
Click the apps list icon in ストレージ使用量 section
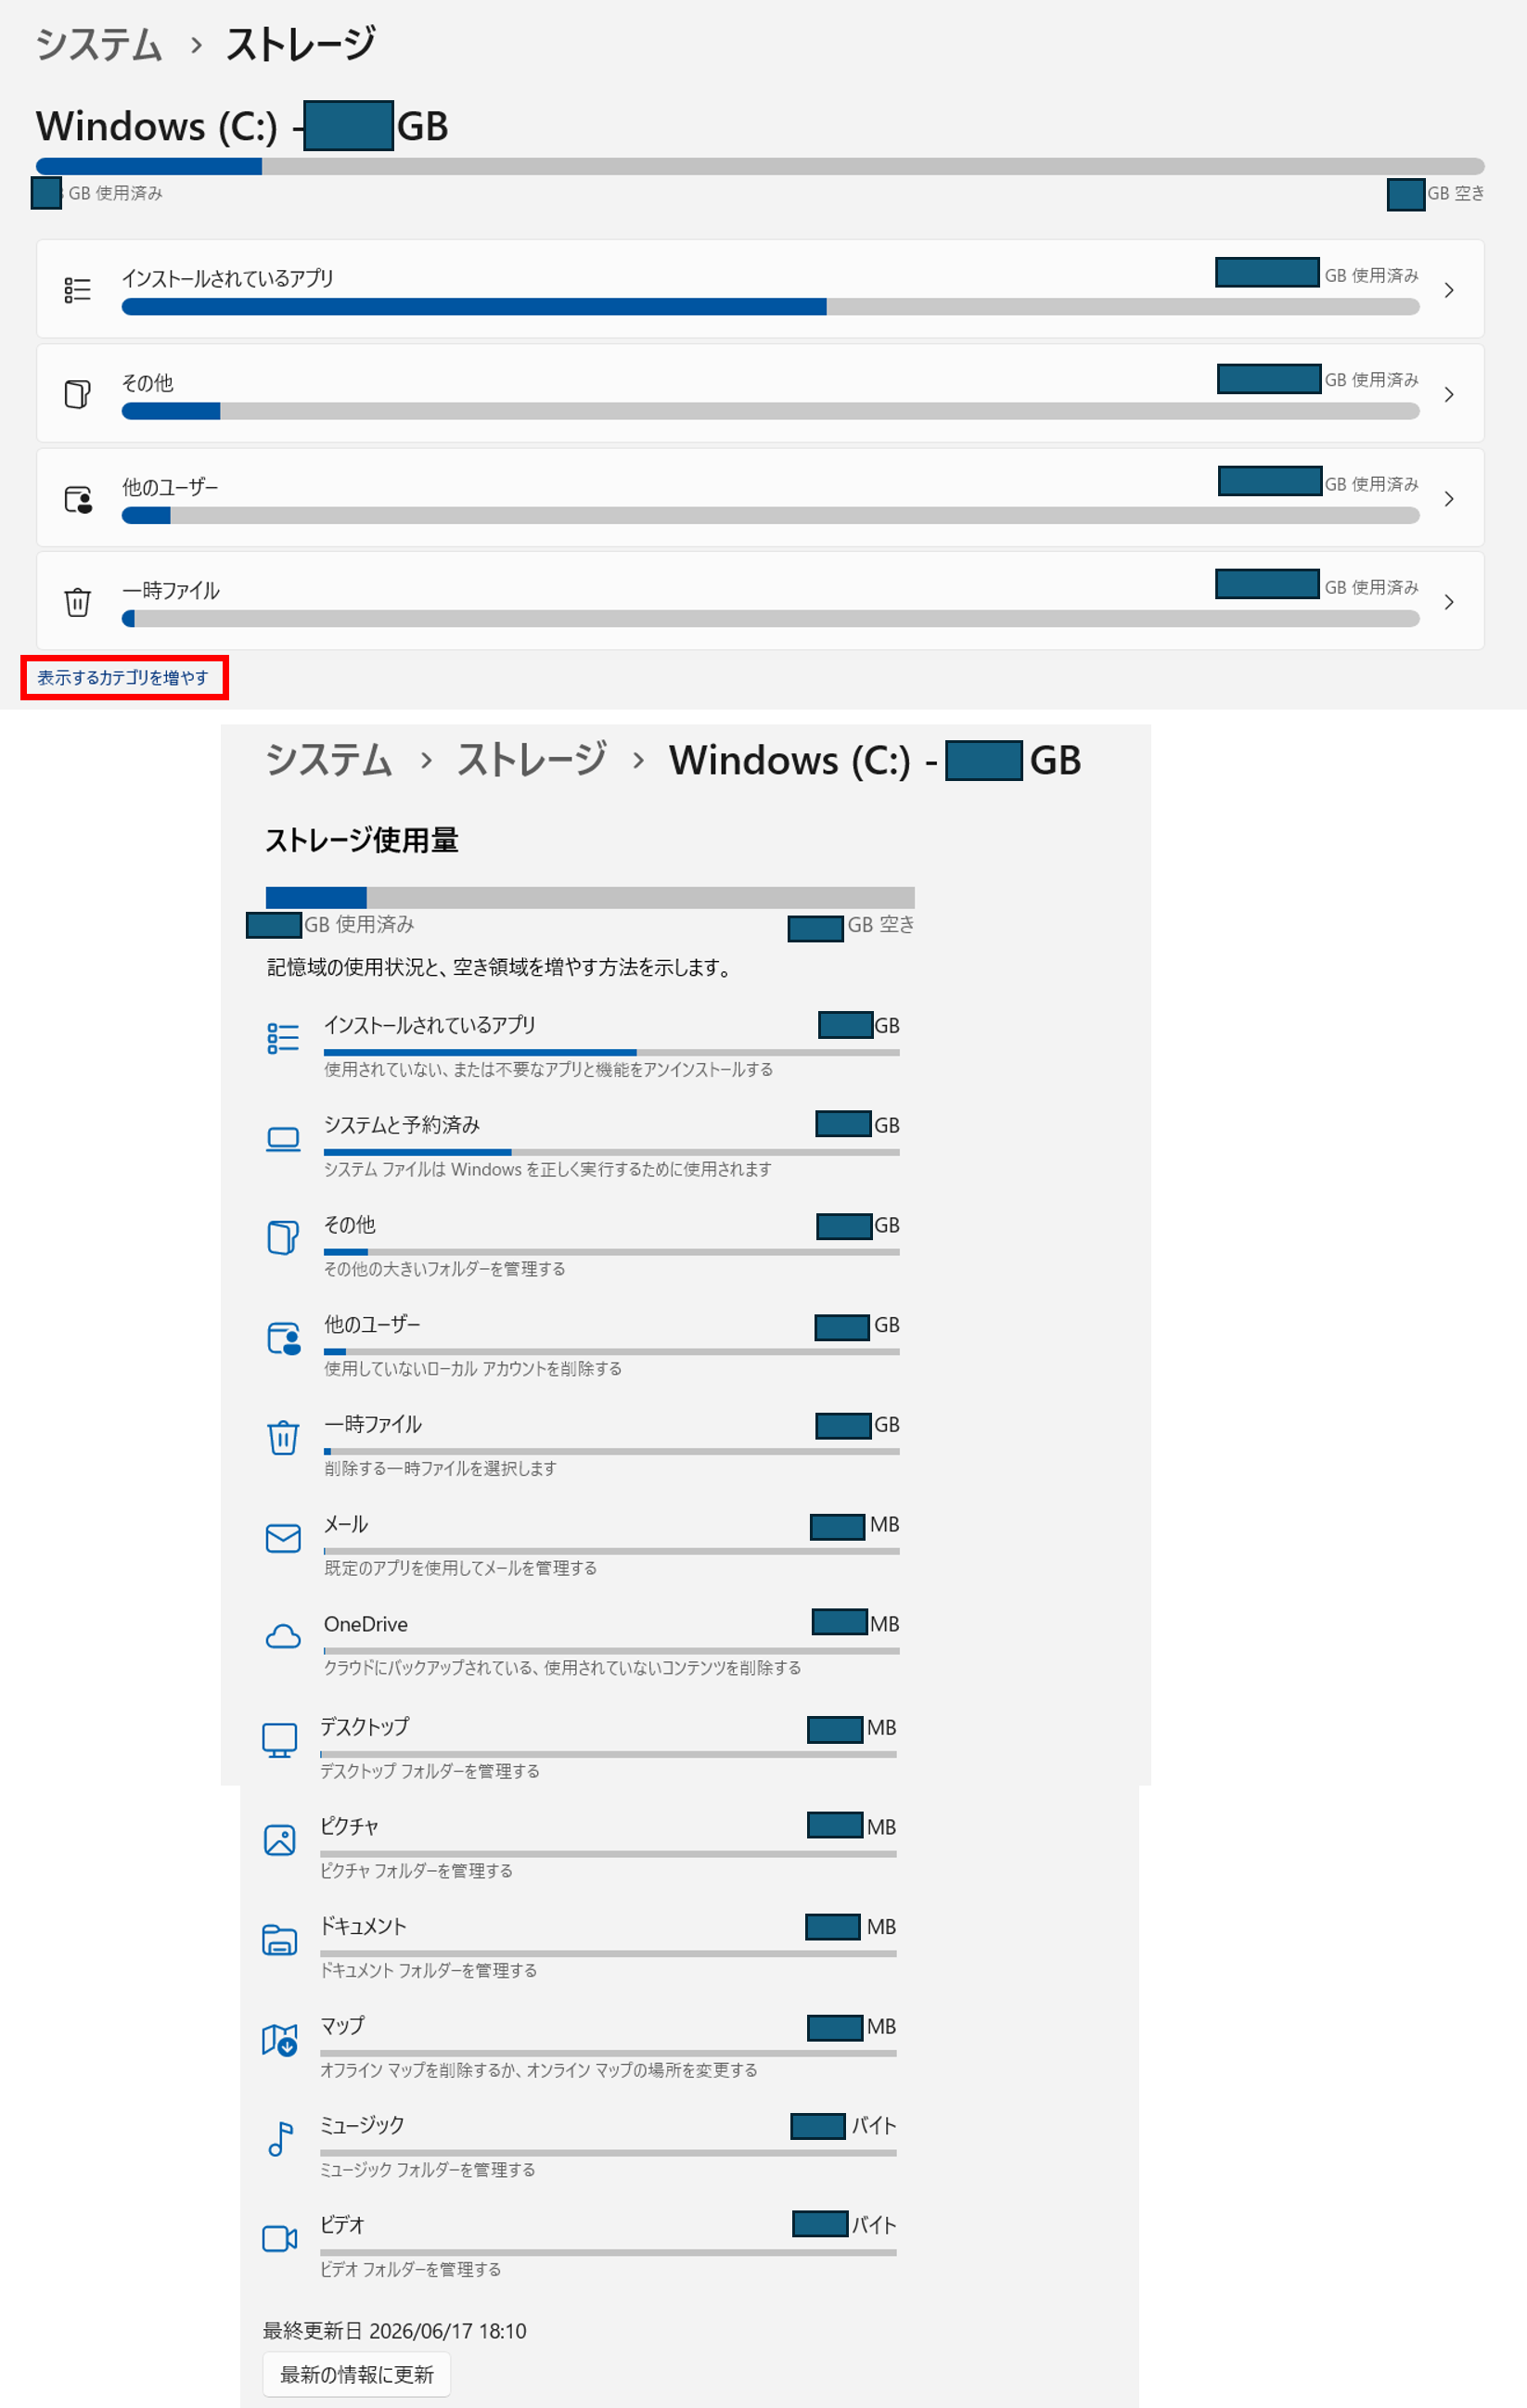tap(283, 1038)
